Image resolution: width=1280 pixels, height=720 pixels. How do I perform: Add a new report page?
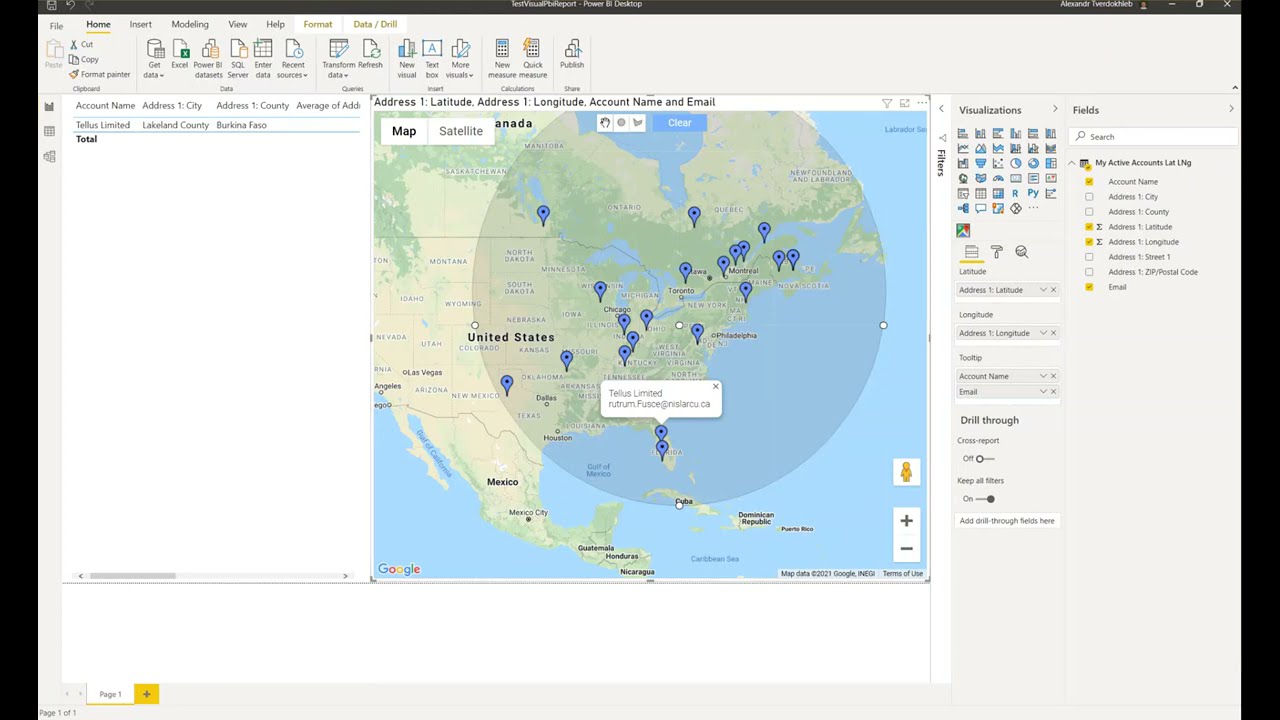[146, 694]
